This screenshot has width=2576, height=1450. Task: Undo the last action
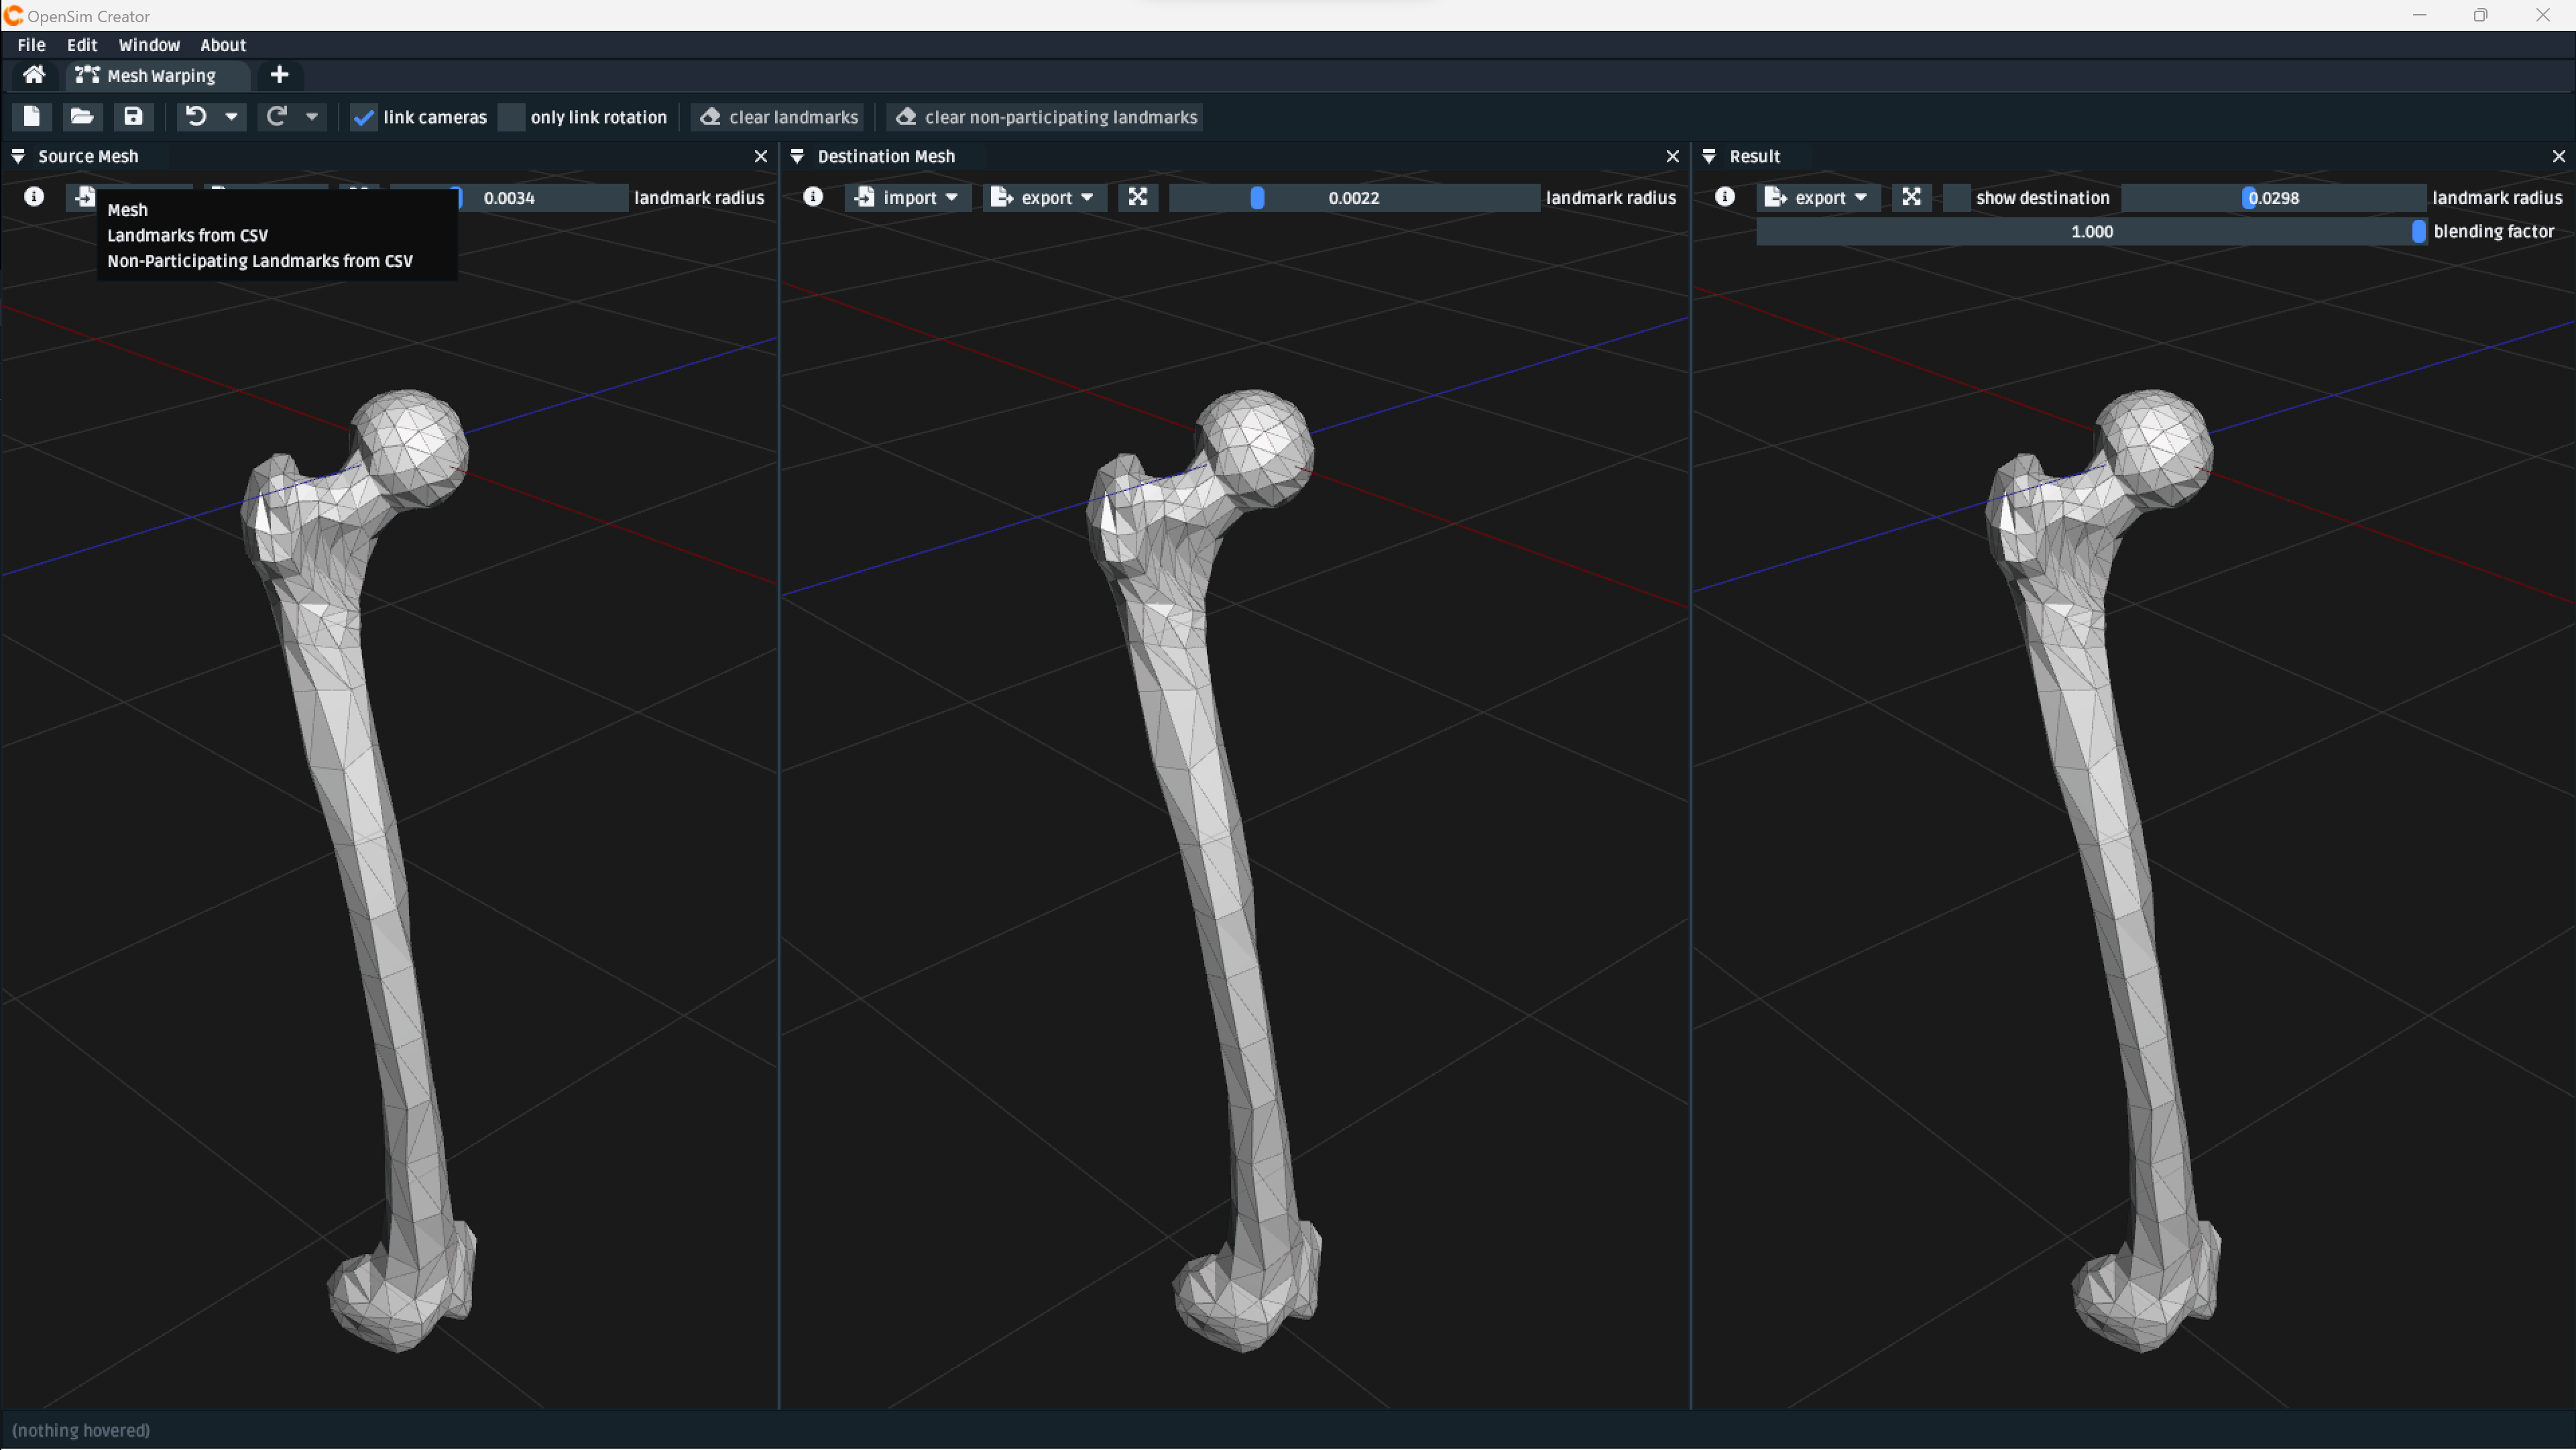tap(195, 116)
